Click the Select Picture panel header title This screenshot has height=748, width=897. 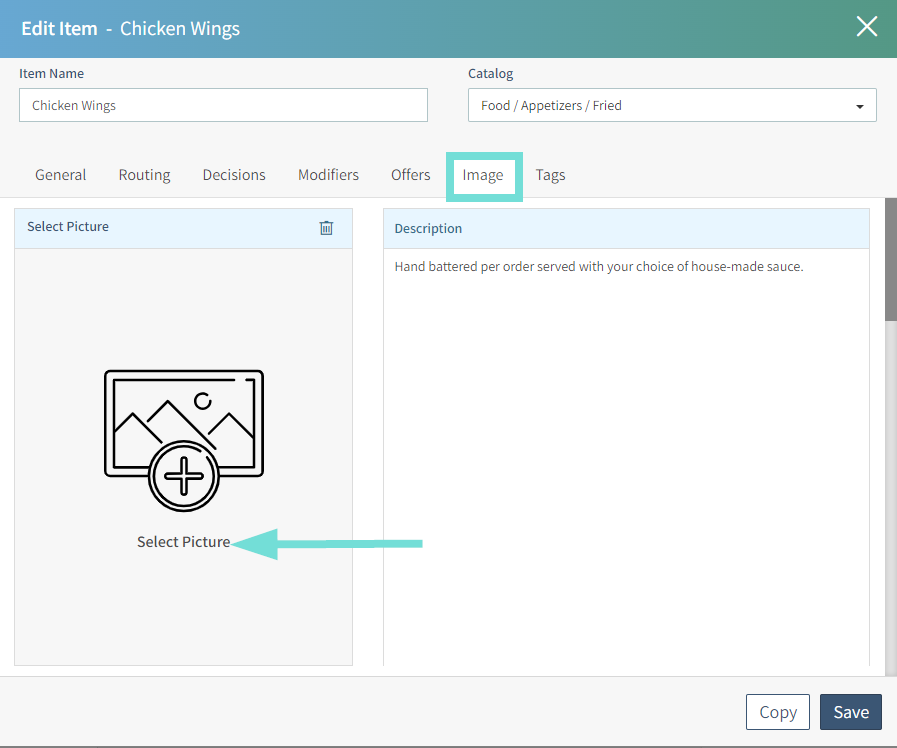click(x=68, y=227)
